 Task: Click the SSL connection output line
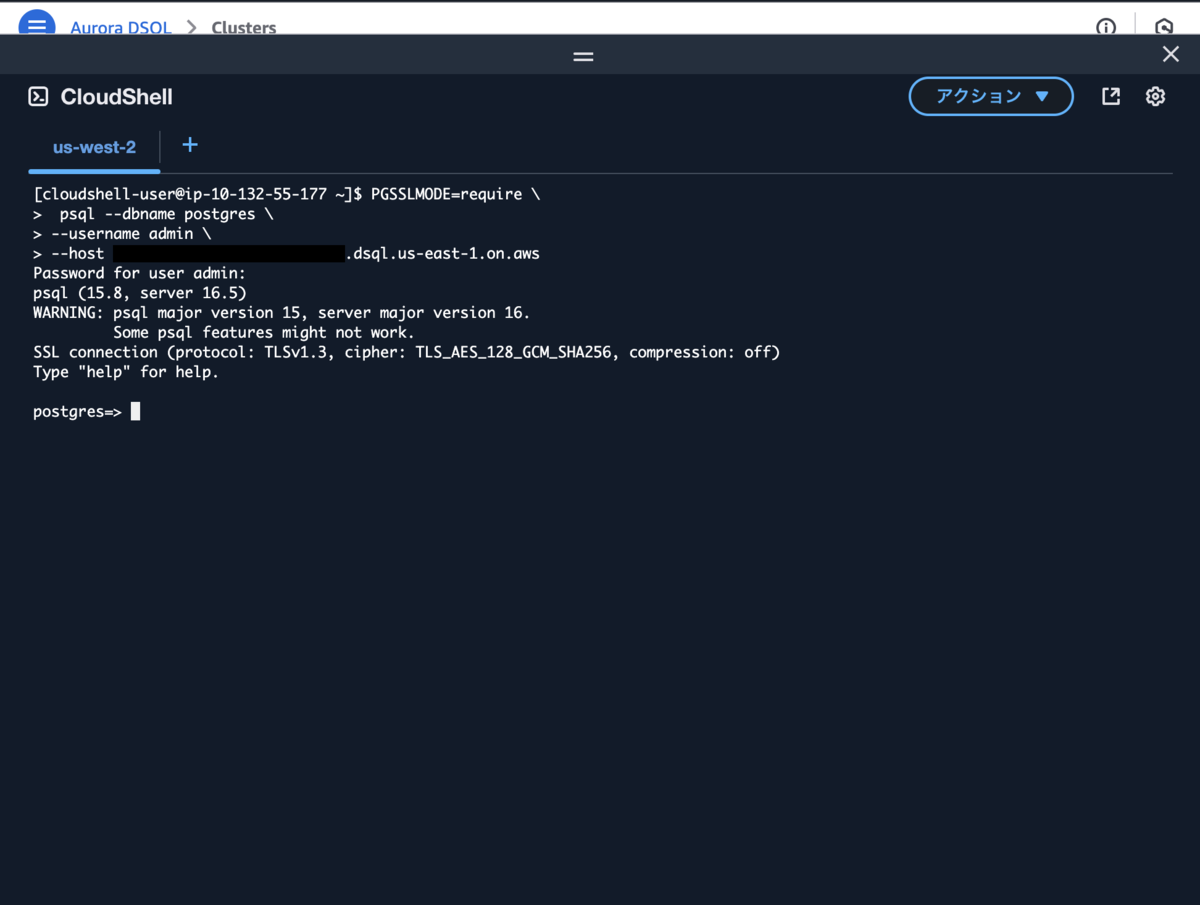[x=406, y=352]
